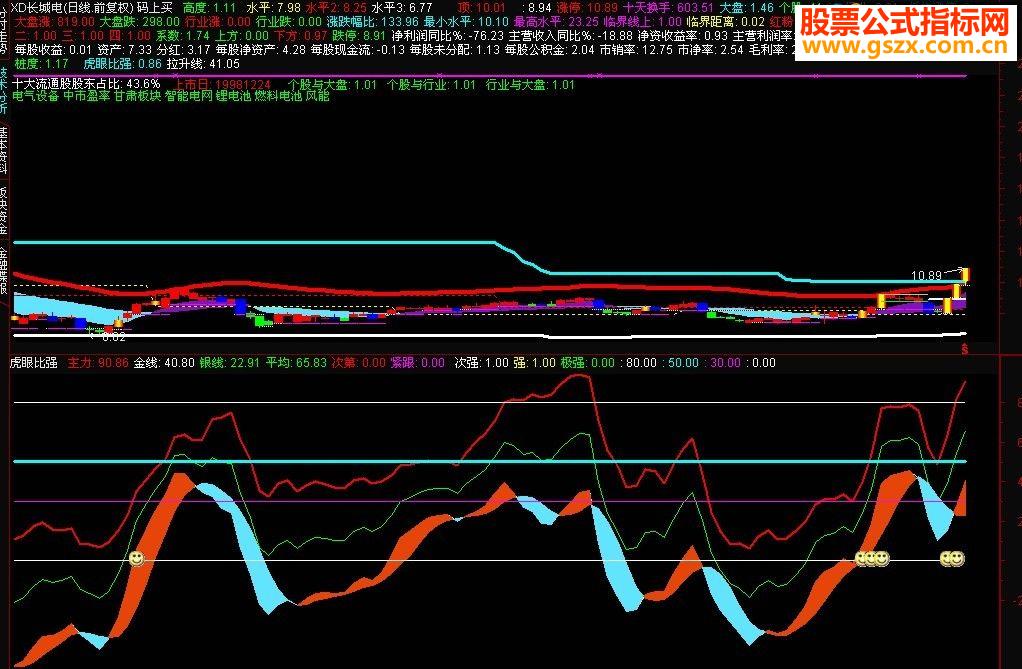Click the red dollar sign marker

point(965,349)
